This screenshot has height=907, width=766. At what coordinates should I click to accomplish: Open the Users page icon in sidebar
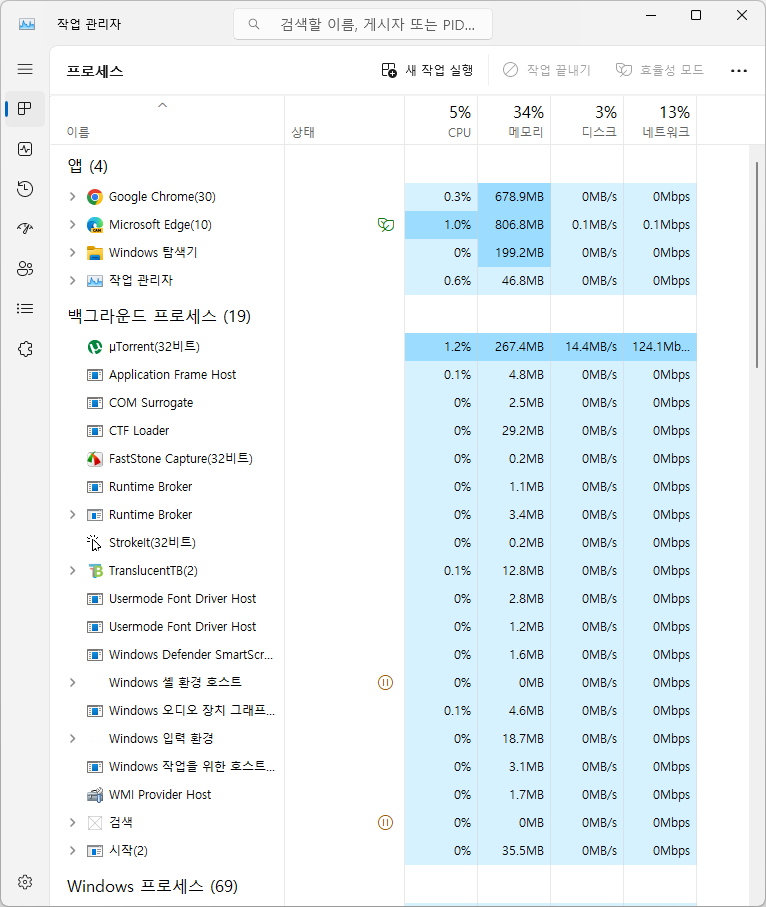(25, 268)
